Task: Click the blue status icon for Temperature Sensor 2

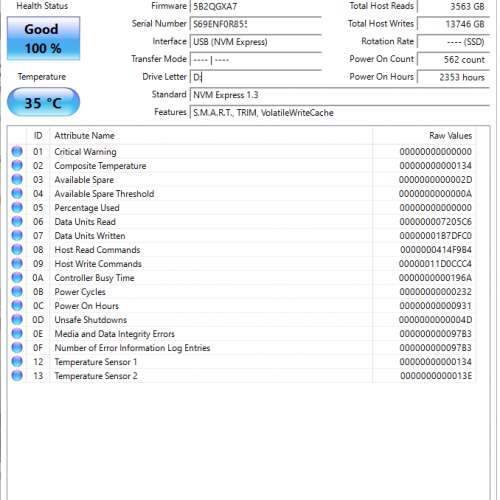Action: (17, 375)
